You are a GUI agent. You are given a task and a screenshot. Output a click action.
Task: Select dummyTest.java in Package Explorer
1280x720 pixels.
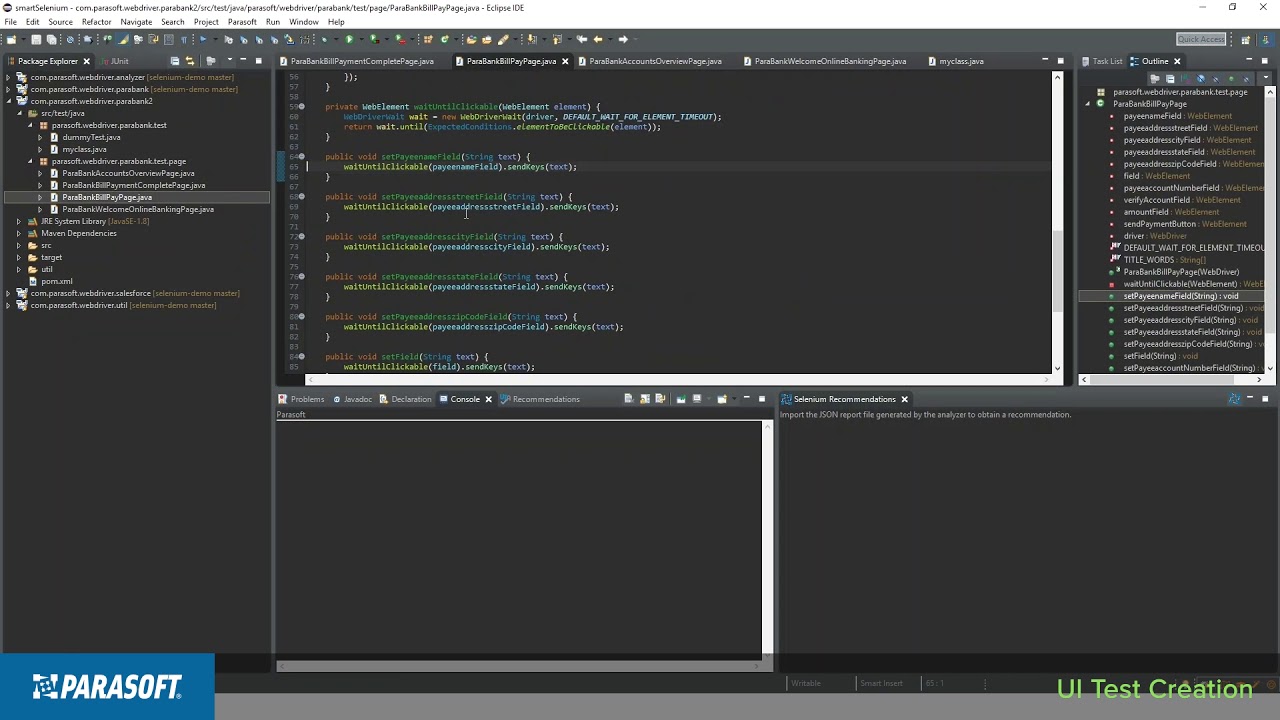coord(91,137)
